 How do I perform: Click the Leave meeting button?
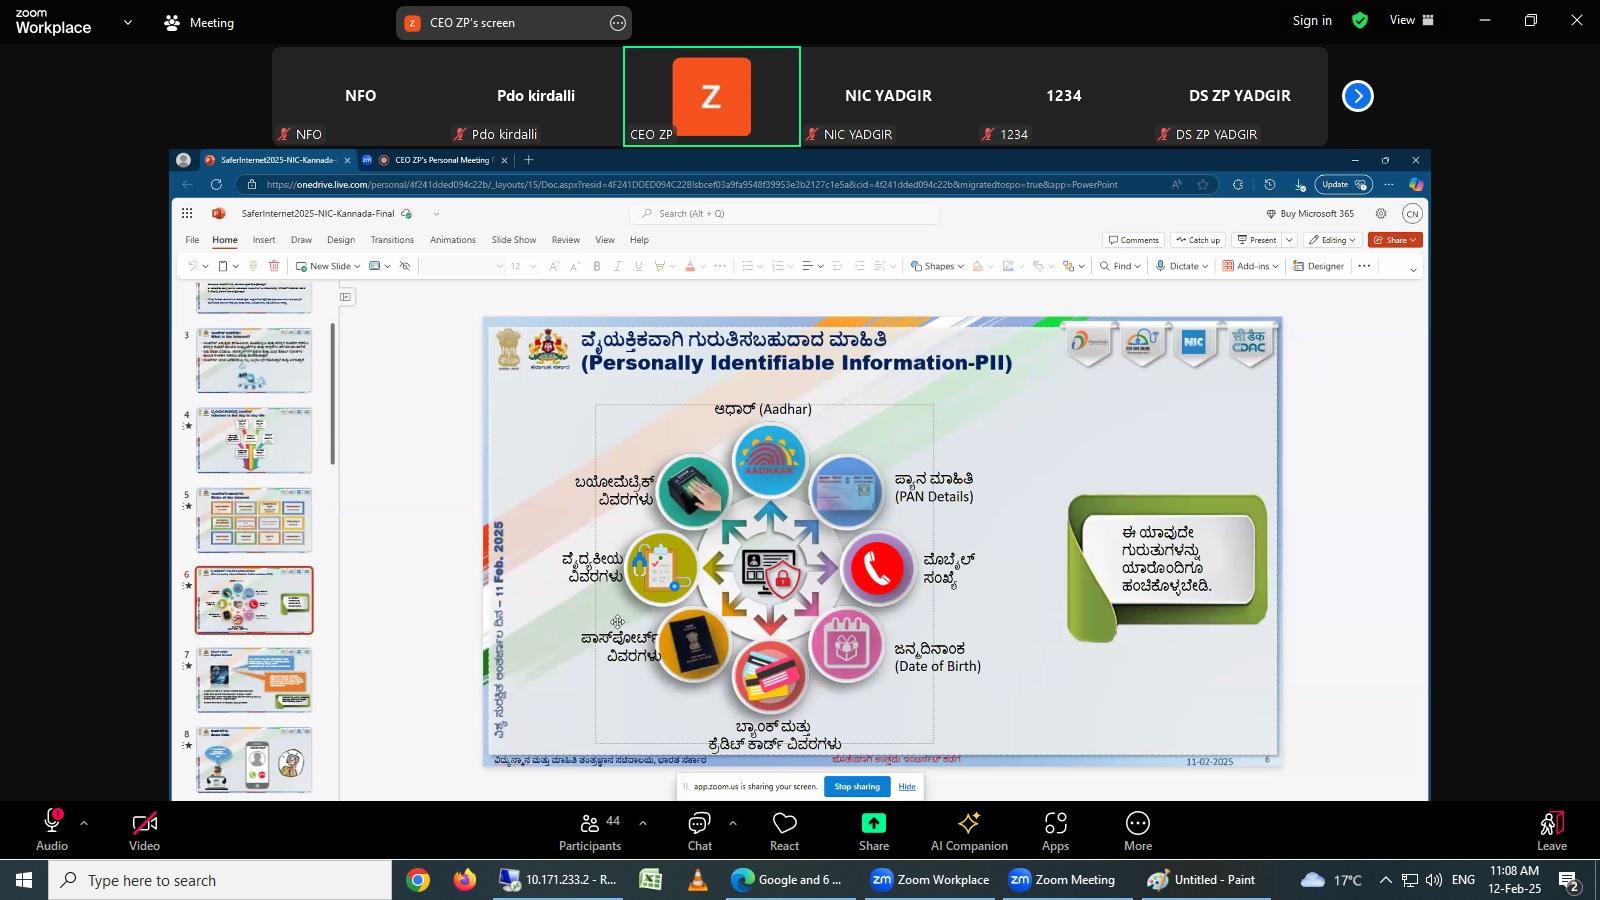1552,831
